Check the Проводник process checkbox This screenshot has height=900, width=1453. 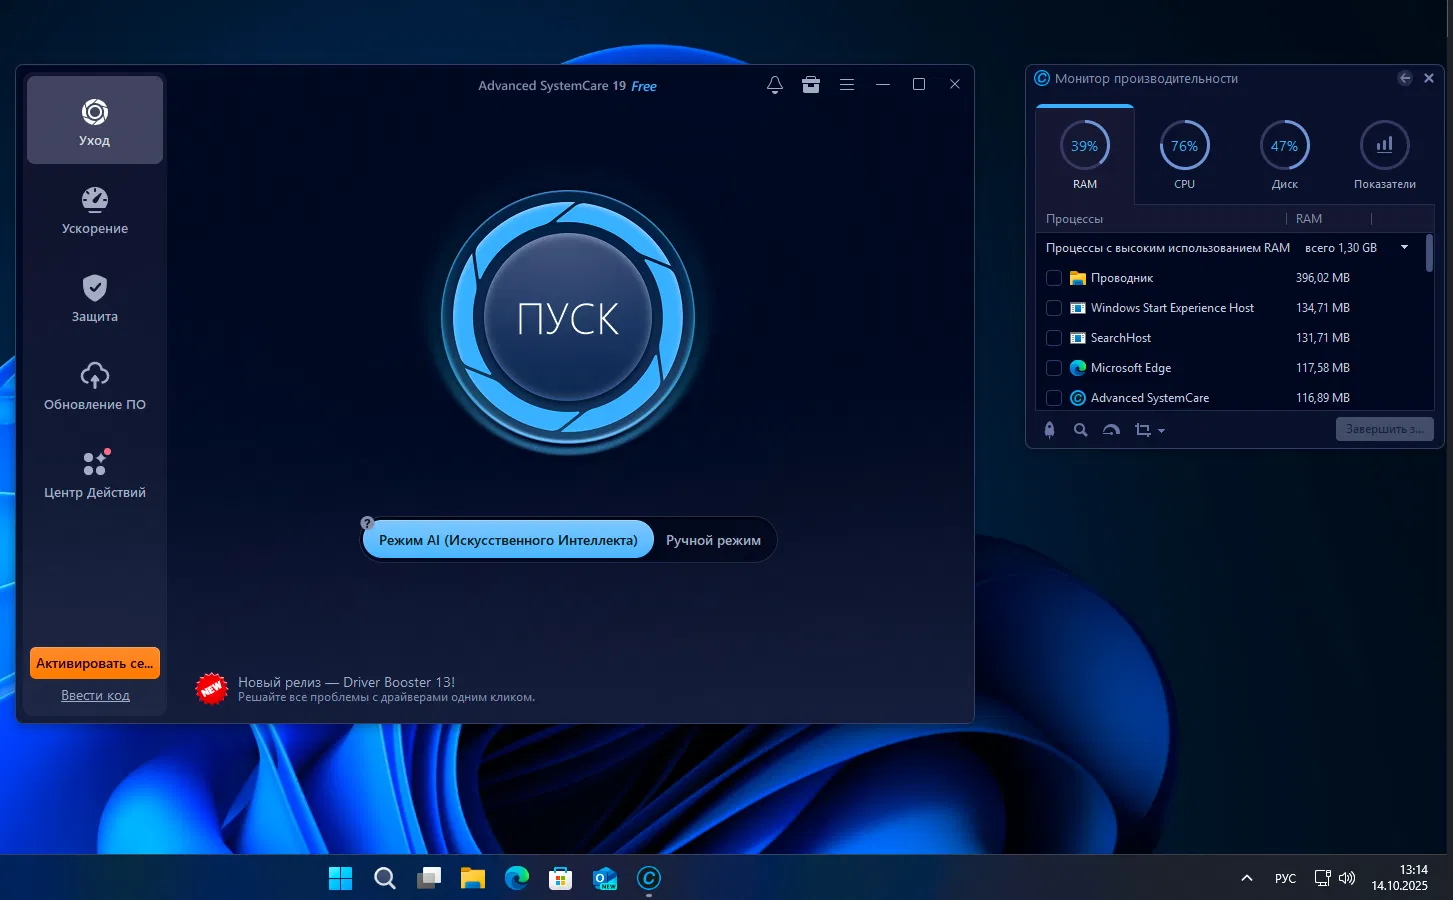point(1054,278)
